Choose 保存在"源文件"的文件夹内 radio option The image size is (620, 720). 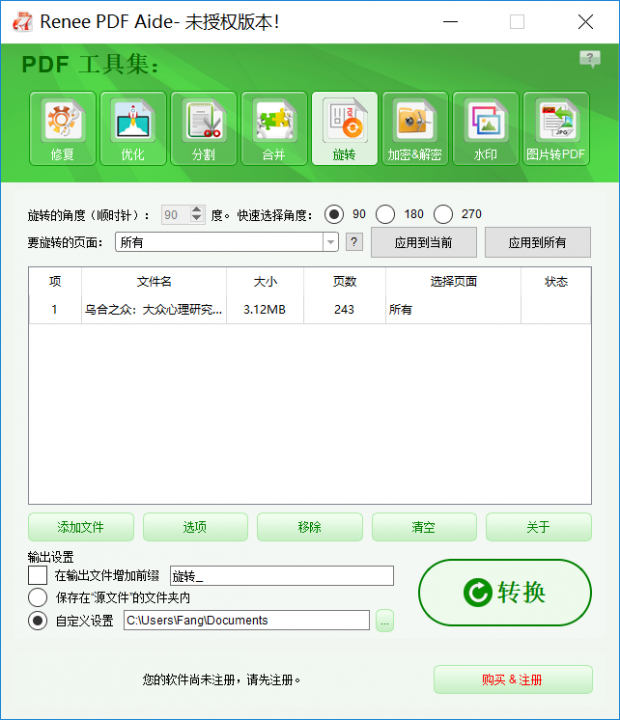(38, 597)
